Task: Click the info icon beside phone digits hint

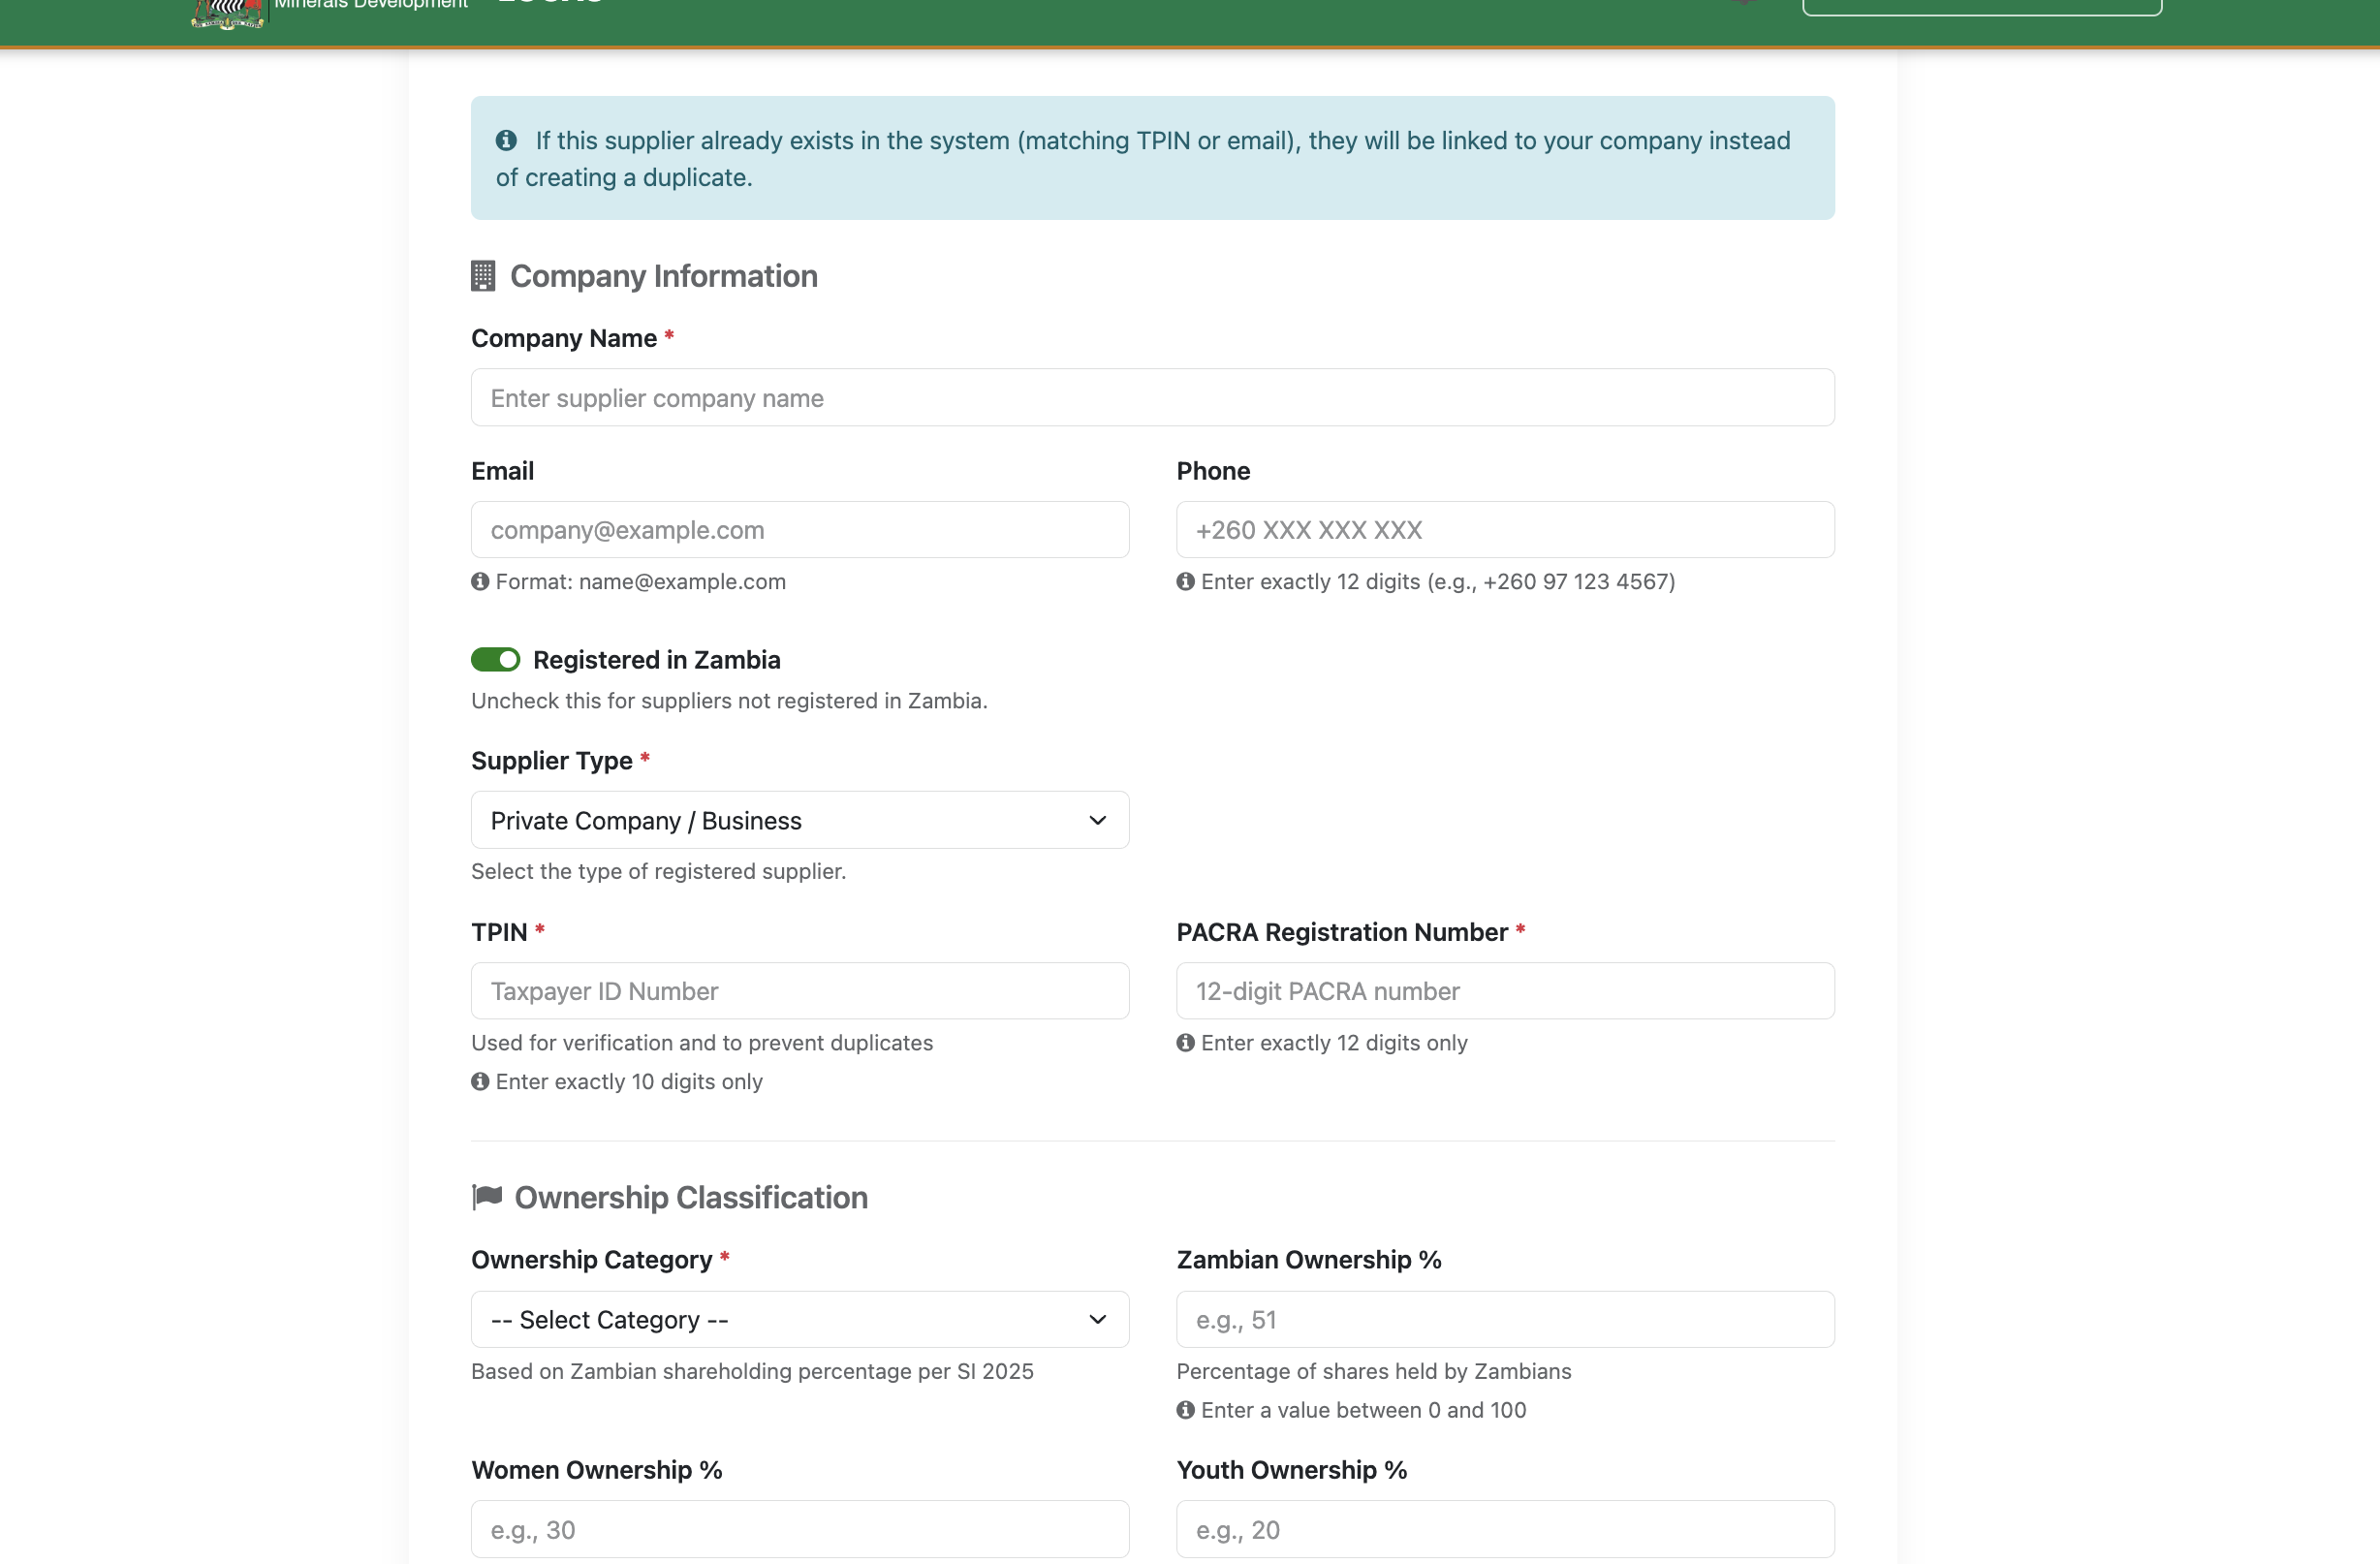Action: click(x=1185, y=582)
